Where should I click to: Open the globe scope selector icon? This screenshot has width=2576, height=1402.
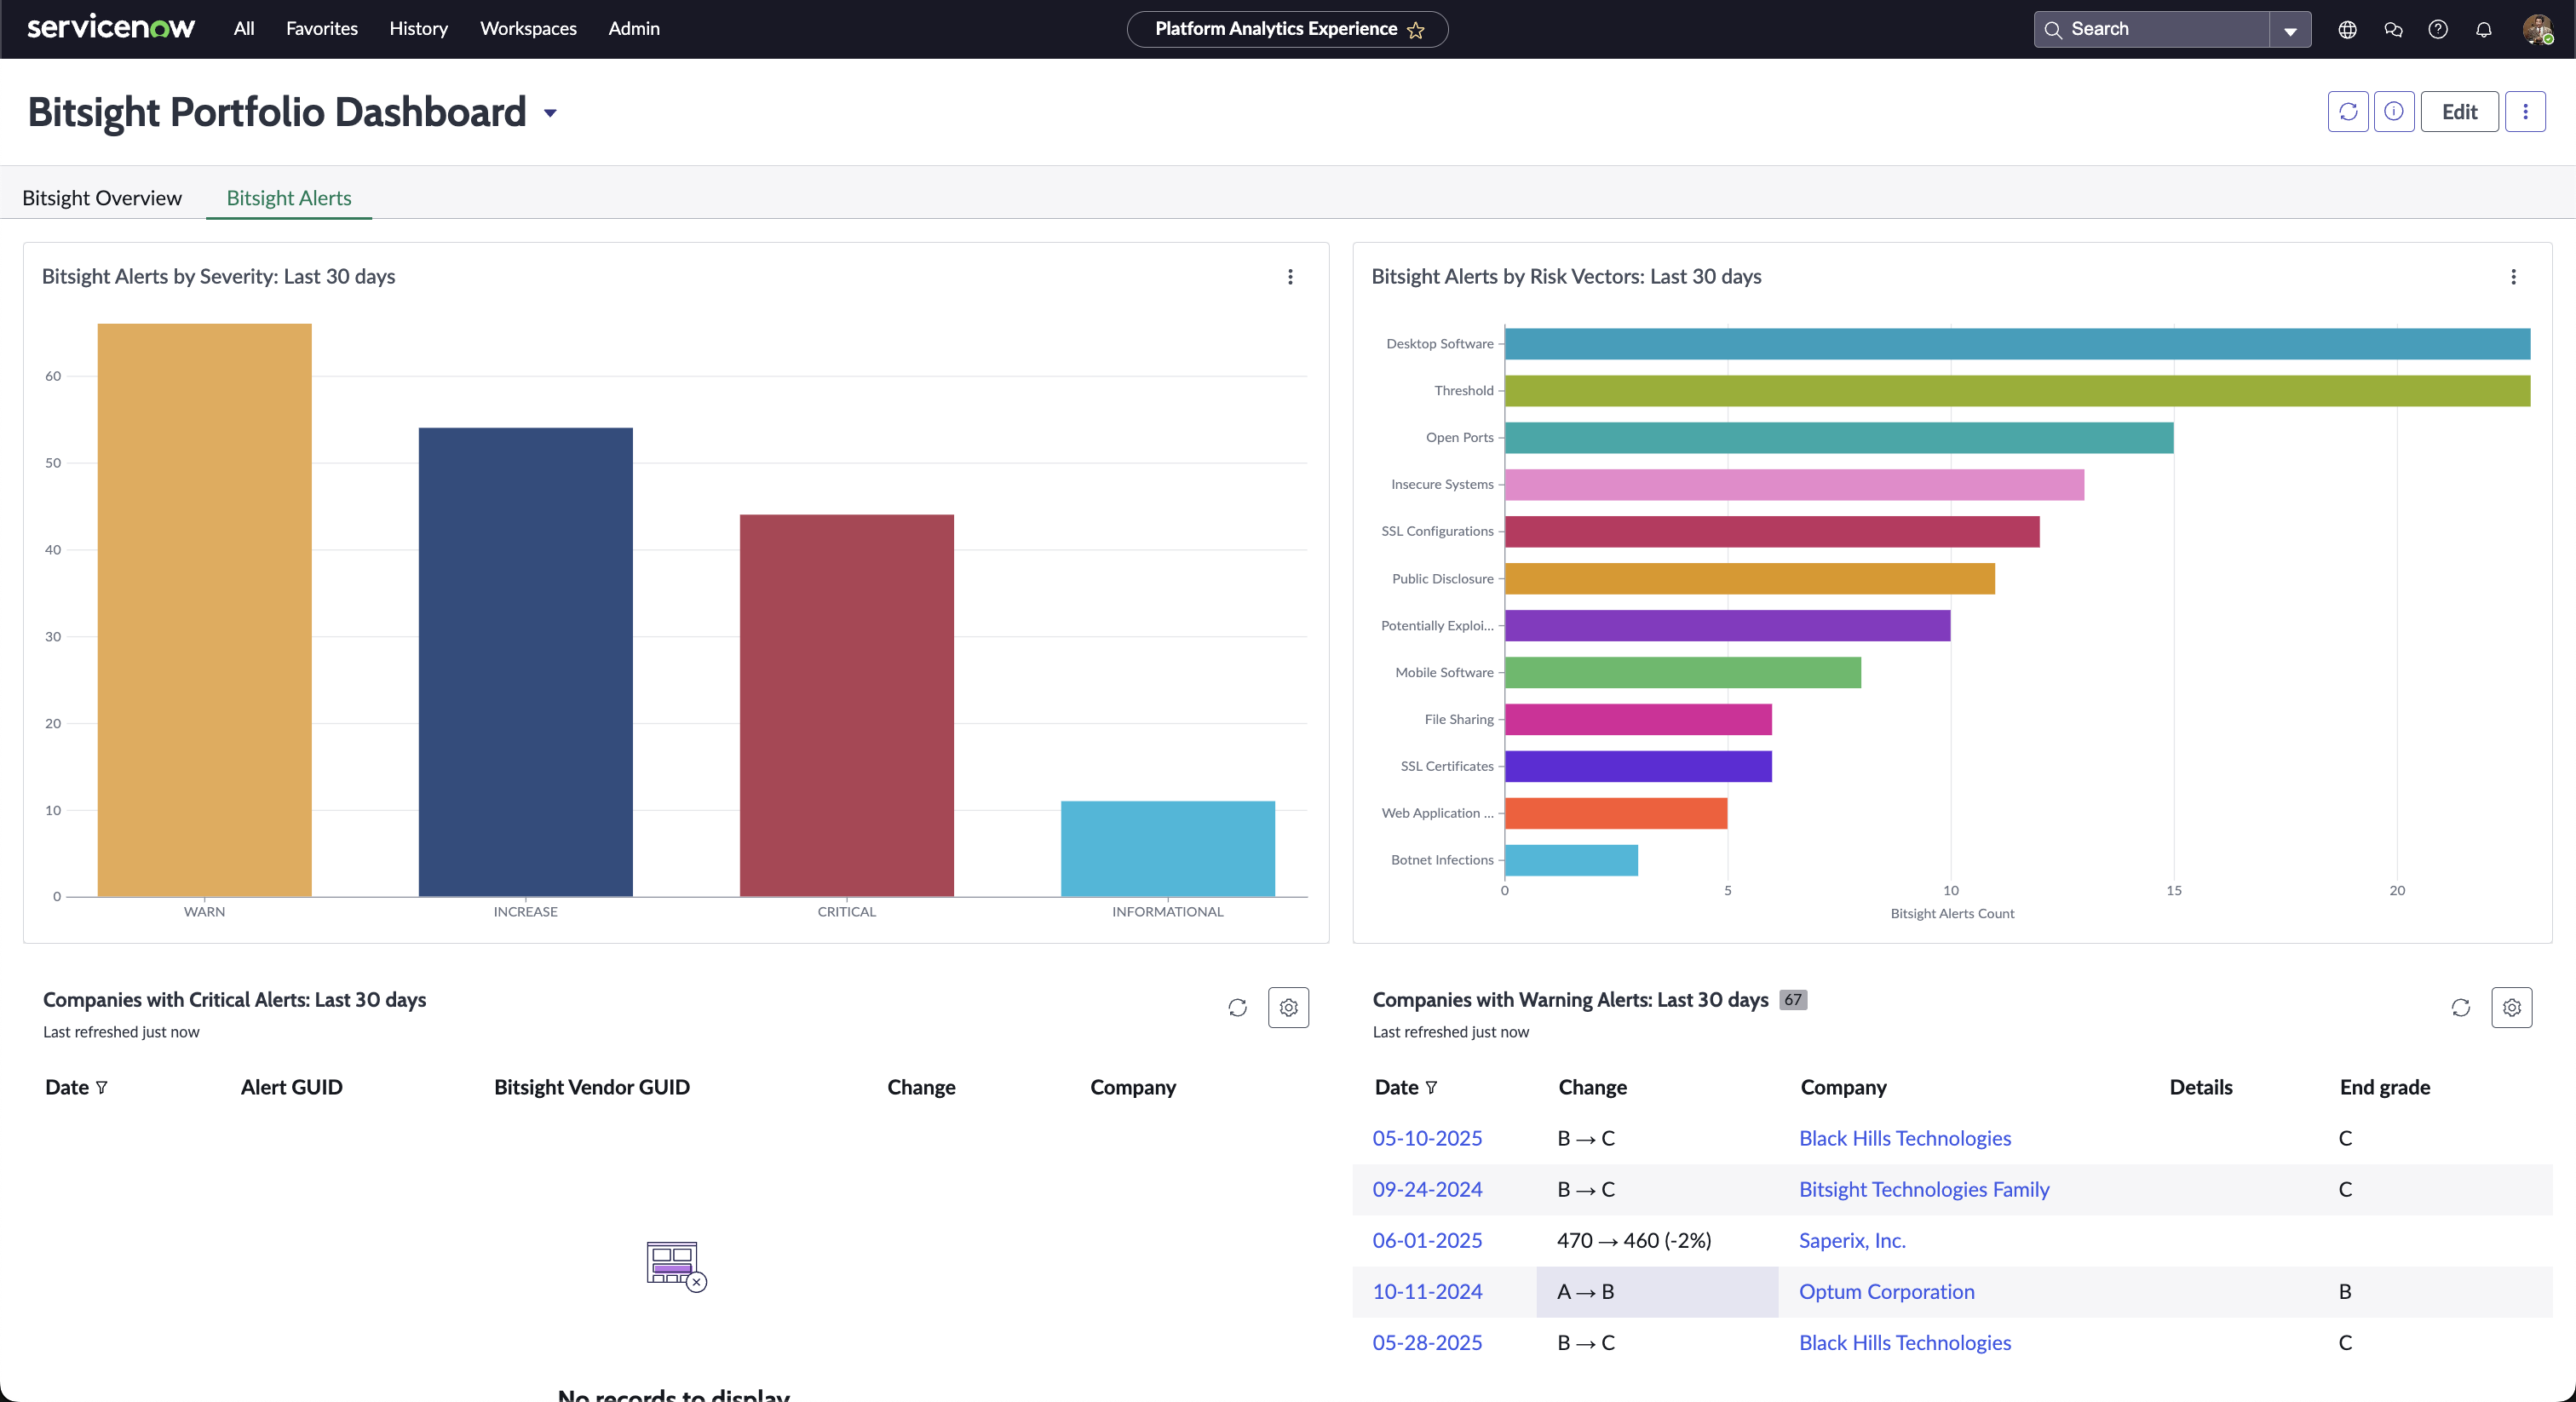click(x=2347, y=29)
